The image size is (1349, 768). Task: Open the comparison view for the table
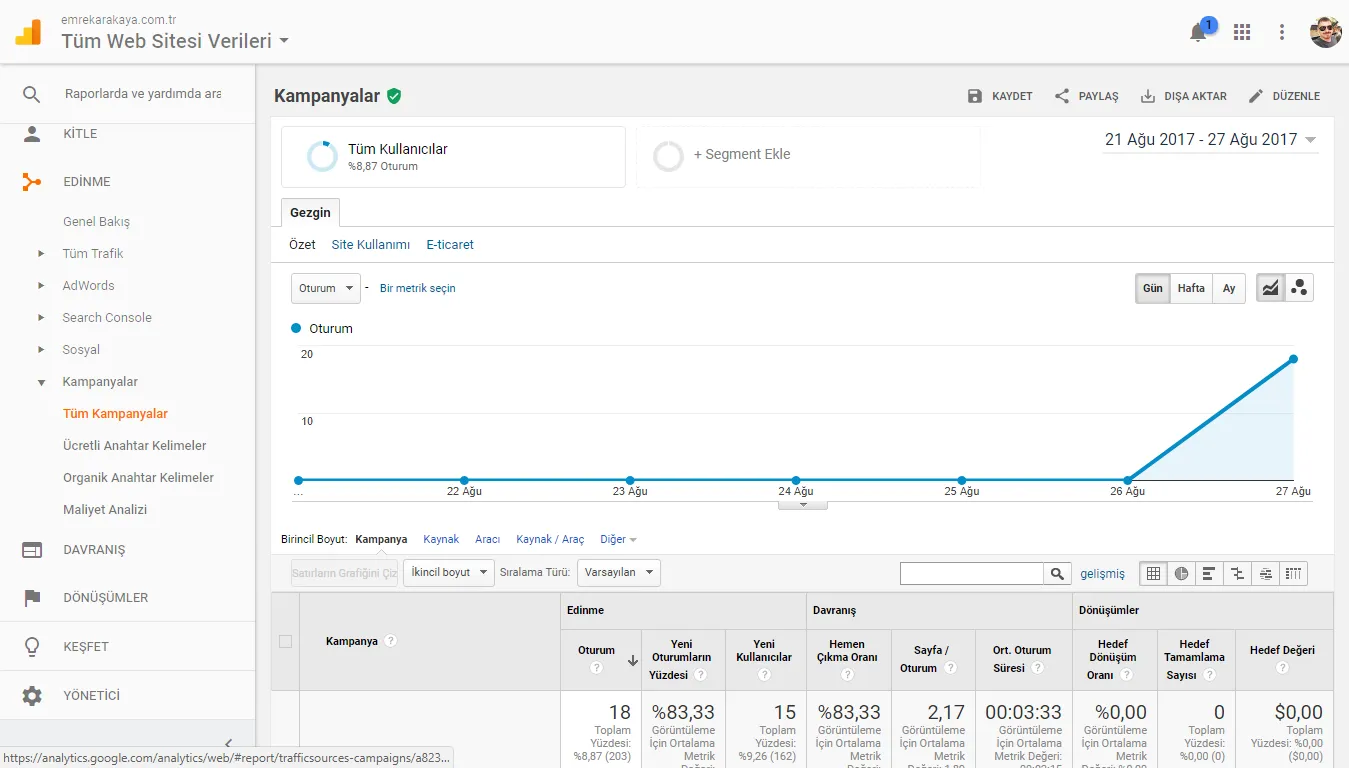(x=1237, y=573)
